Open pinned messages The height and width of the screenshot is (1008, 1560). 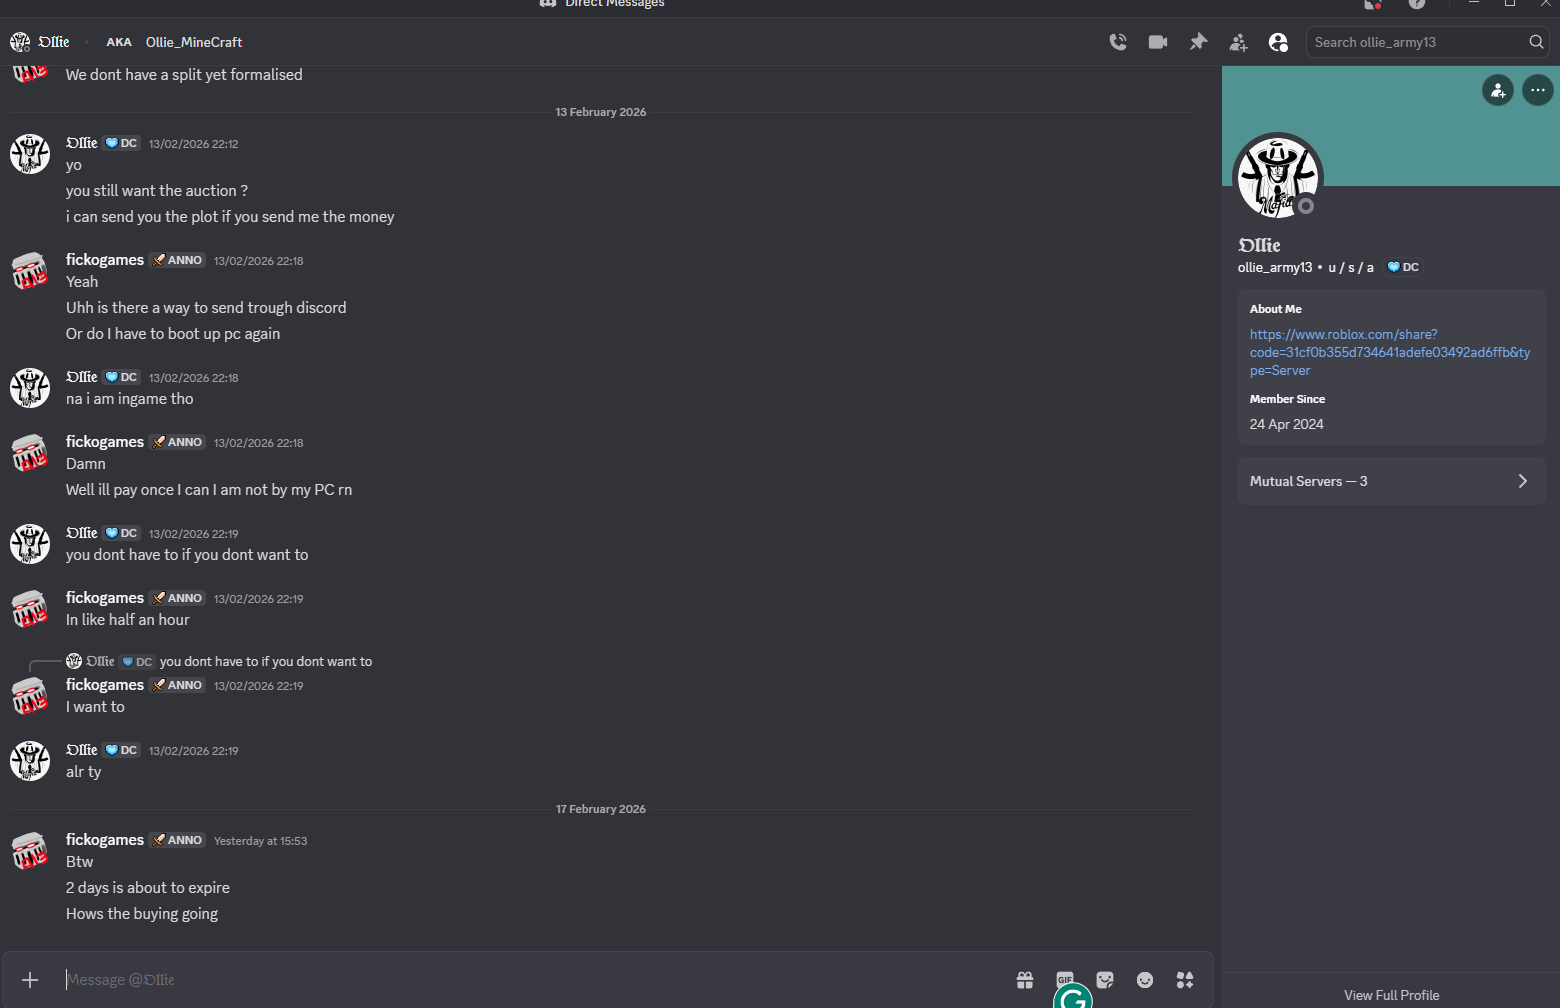(1198, 42)
